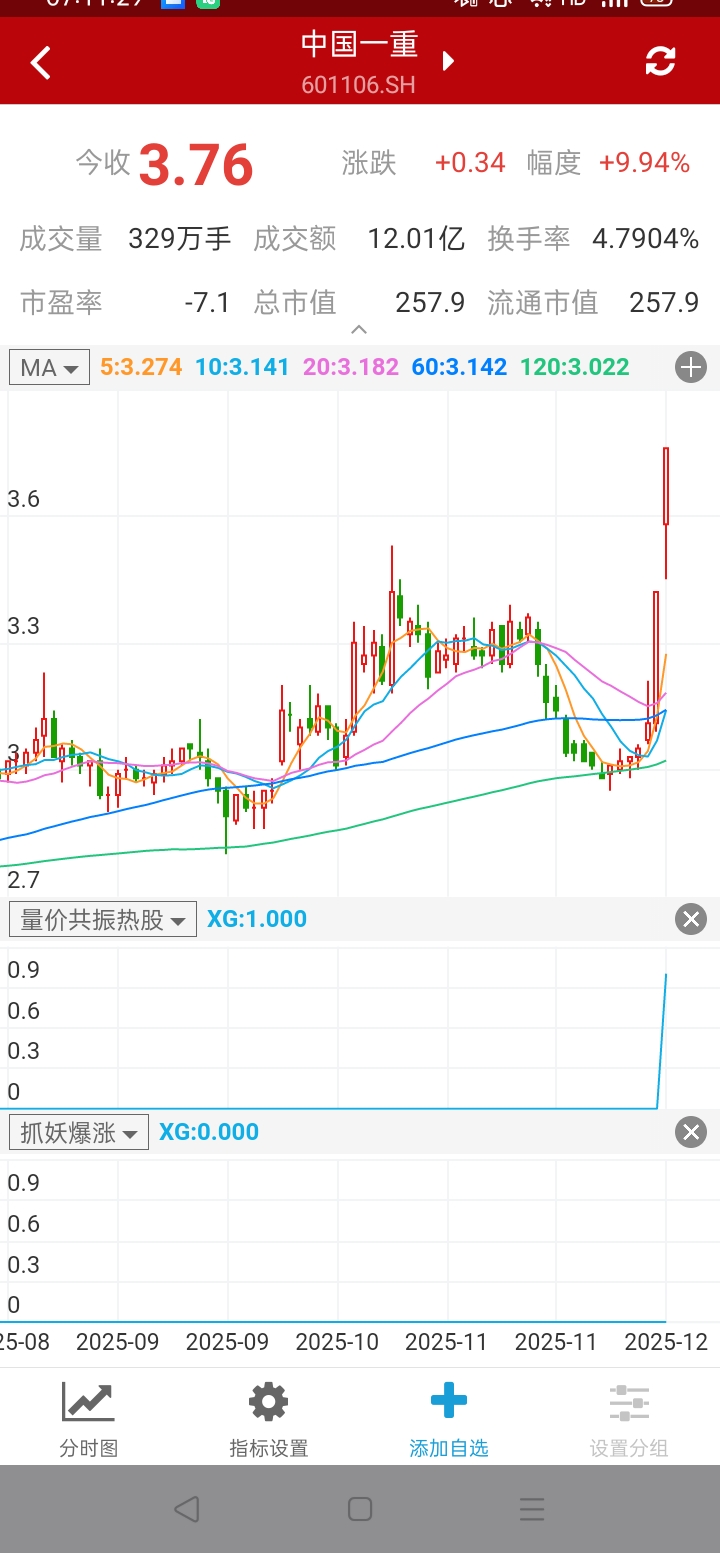Collapse the stock details with the chevron

click(x=359, y=330)
